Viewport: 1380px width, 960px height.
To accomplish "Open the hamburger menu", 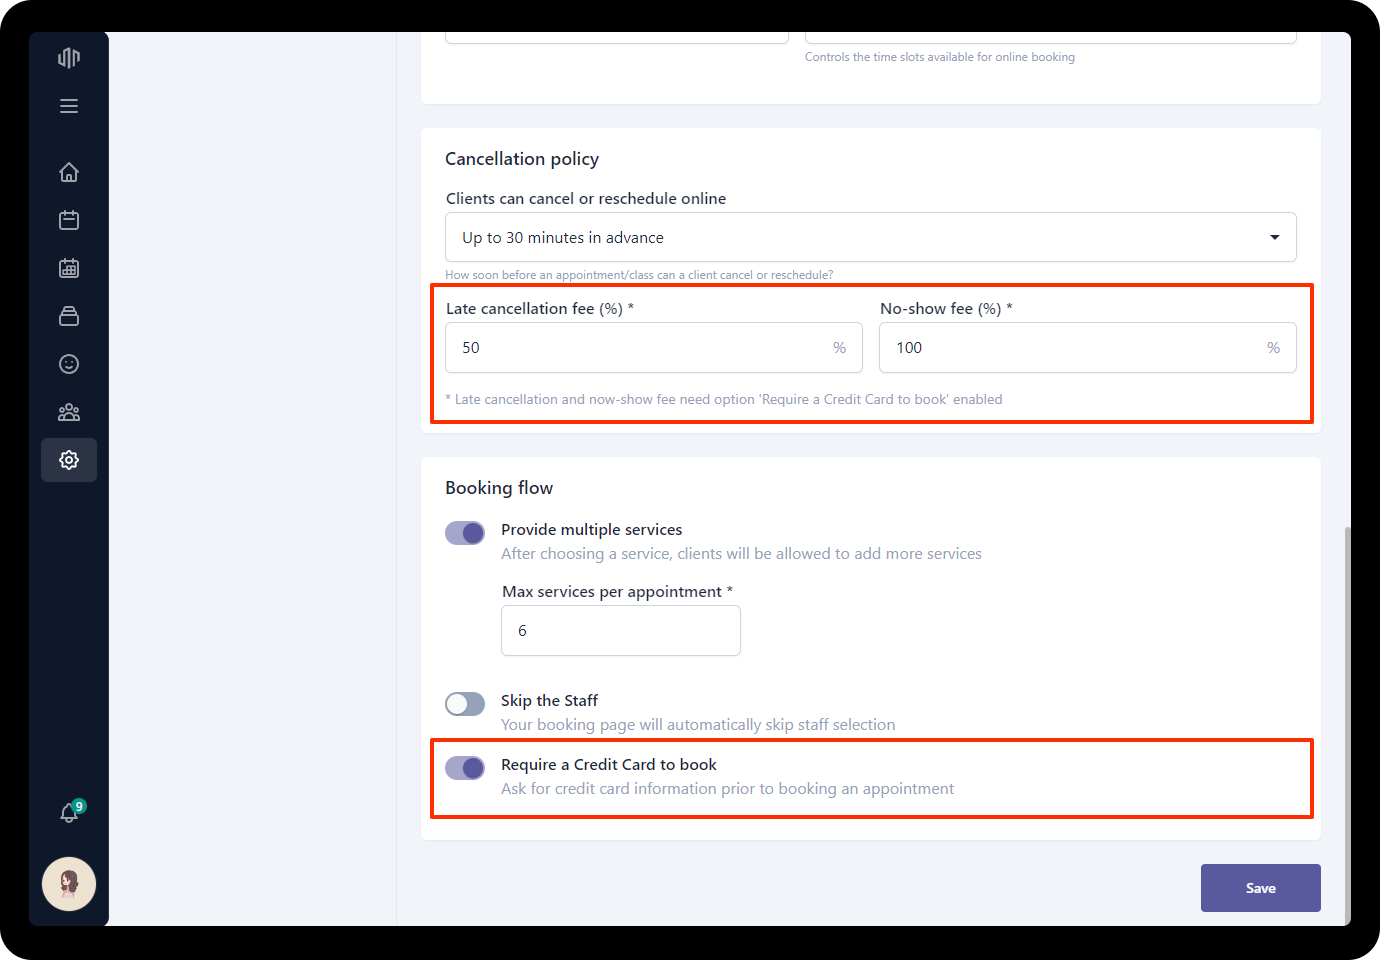I will tap(69, 106).
